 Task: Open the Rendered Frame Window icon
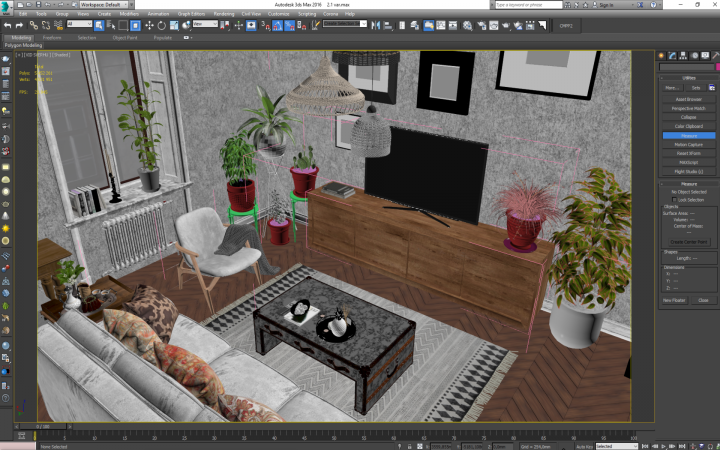coord(494,26)
